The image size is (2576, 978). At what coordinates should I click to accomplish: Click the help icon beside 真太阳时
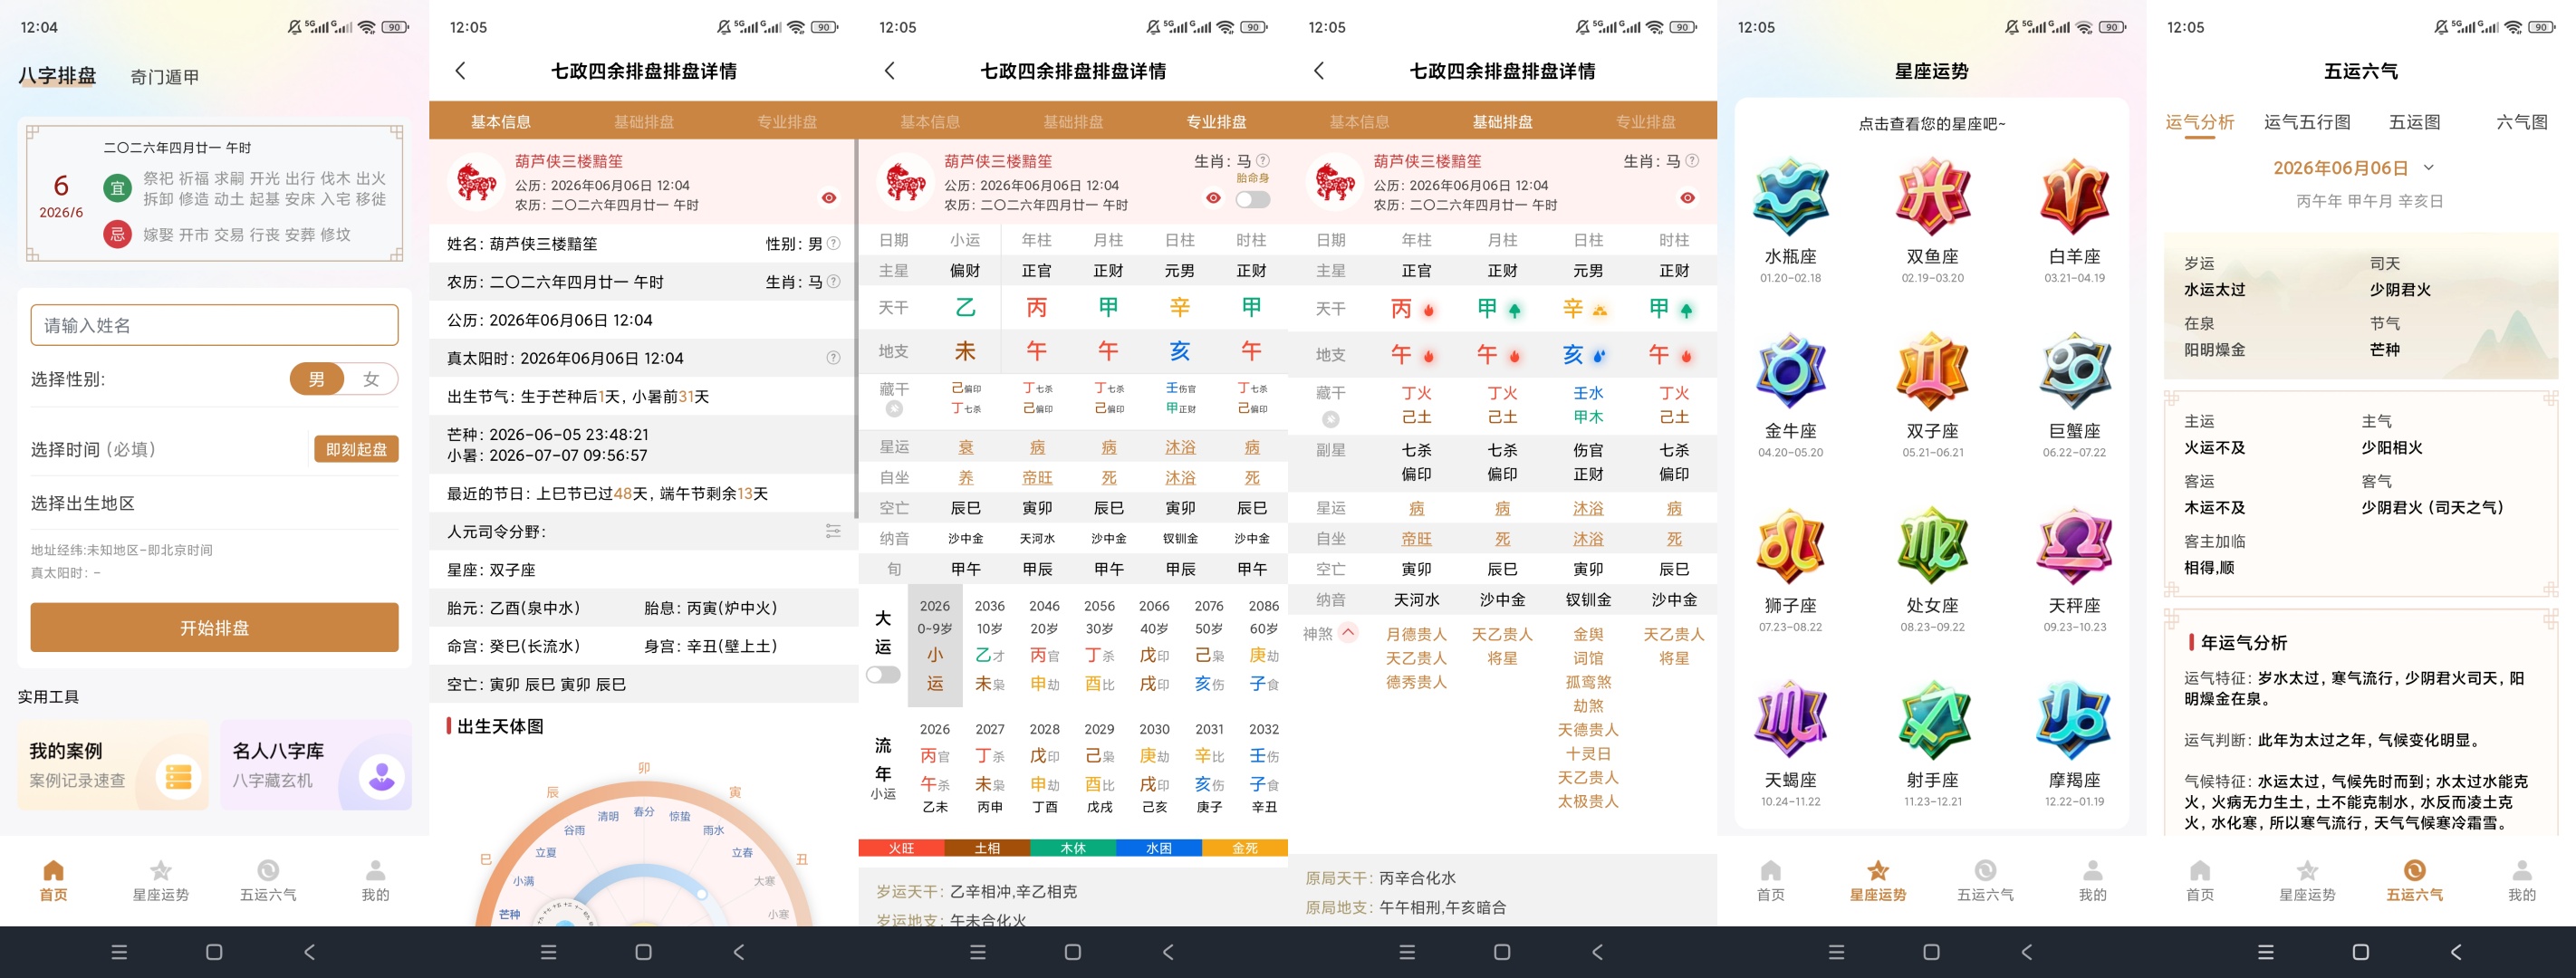[833, 358]
